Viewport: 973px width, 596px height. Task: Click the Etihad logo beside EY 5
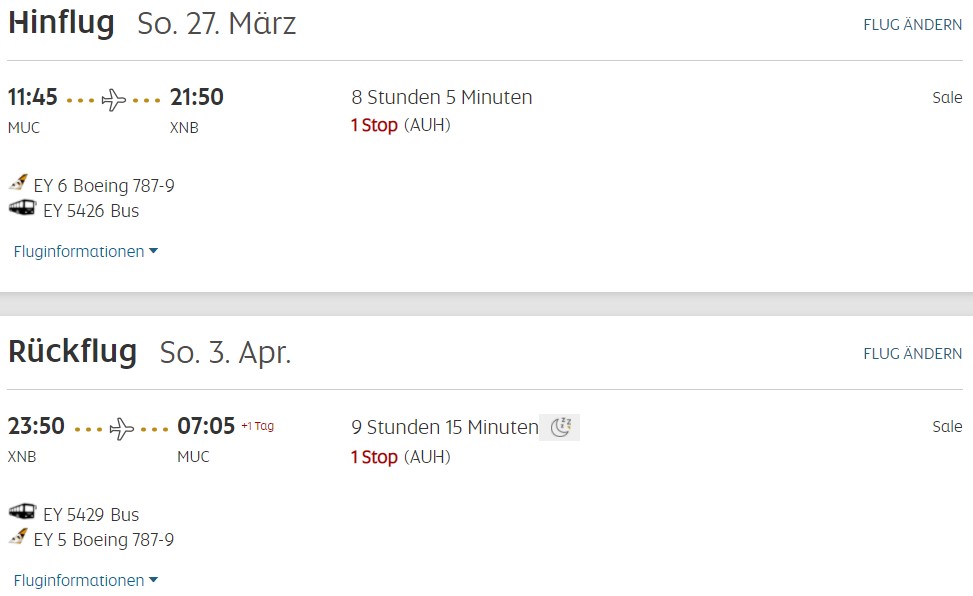click(x=18, y=537)
